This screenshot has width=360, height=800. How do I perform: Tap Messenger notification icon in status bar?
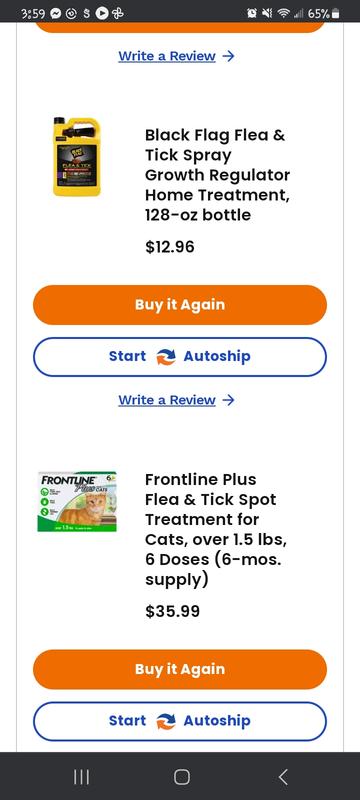pos(56,14)
